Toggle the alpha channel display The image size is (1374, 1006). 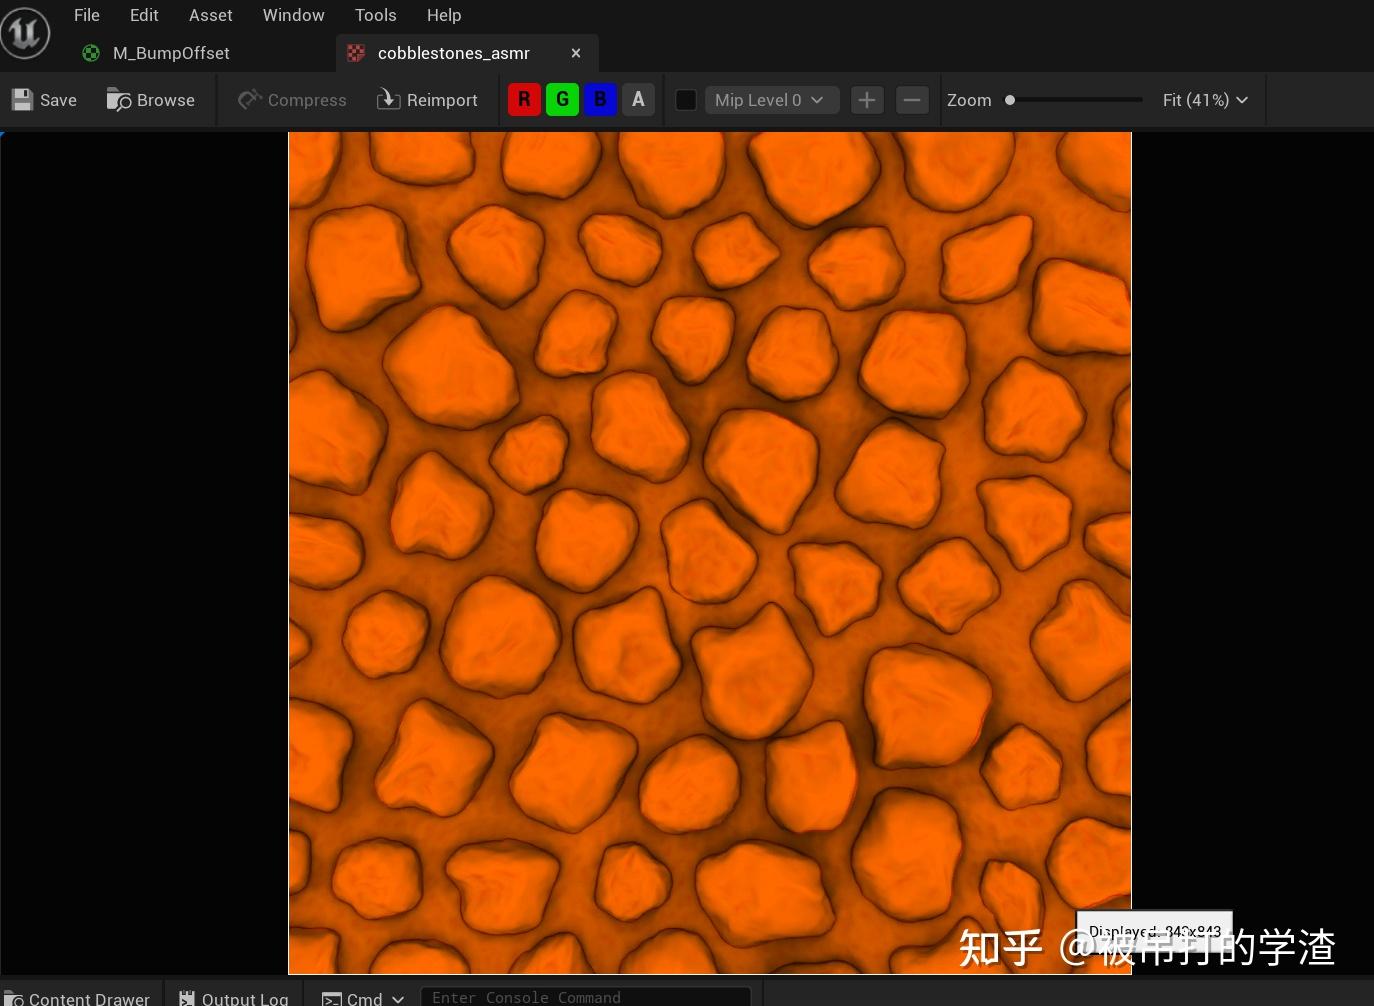click(x=638, y=99)
